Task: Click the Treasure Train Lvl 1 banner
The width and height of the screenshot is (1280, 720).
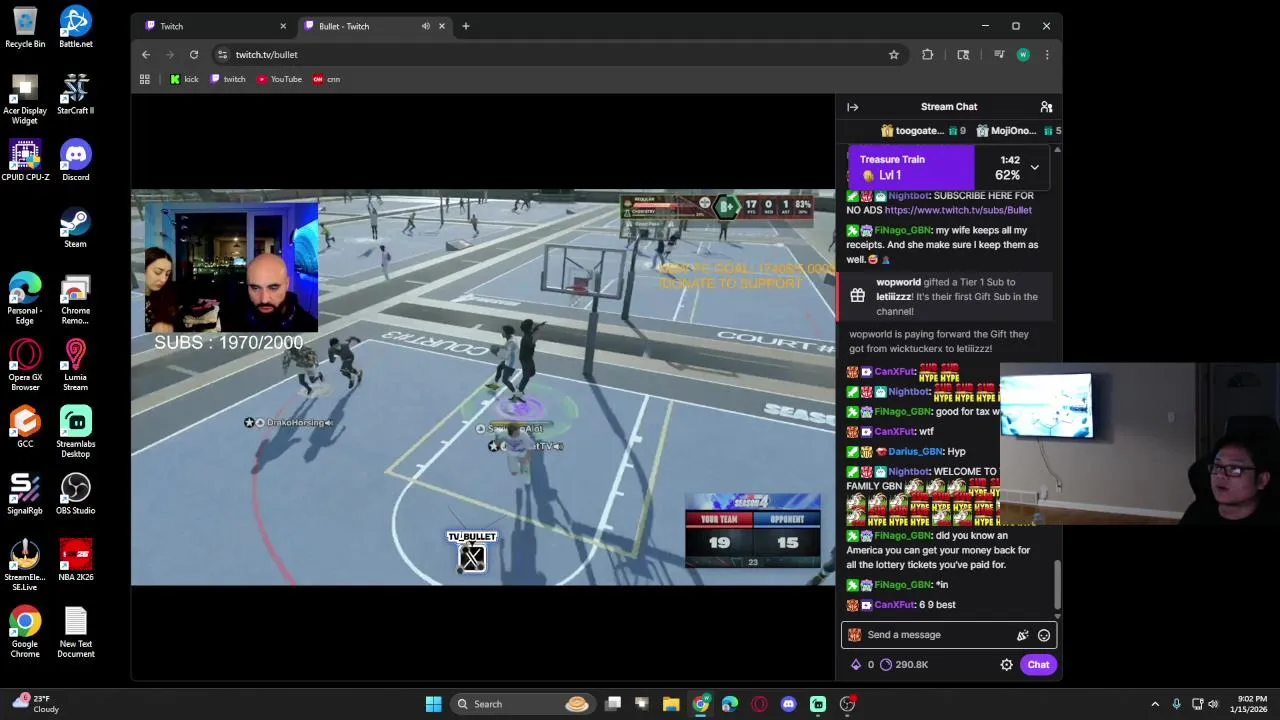Action: click(x=910, y=167)
